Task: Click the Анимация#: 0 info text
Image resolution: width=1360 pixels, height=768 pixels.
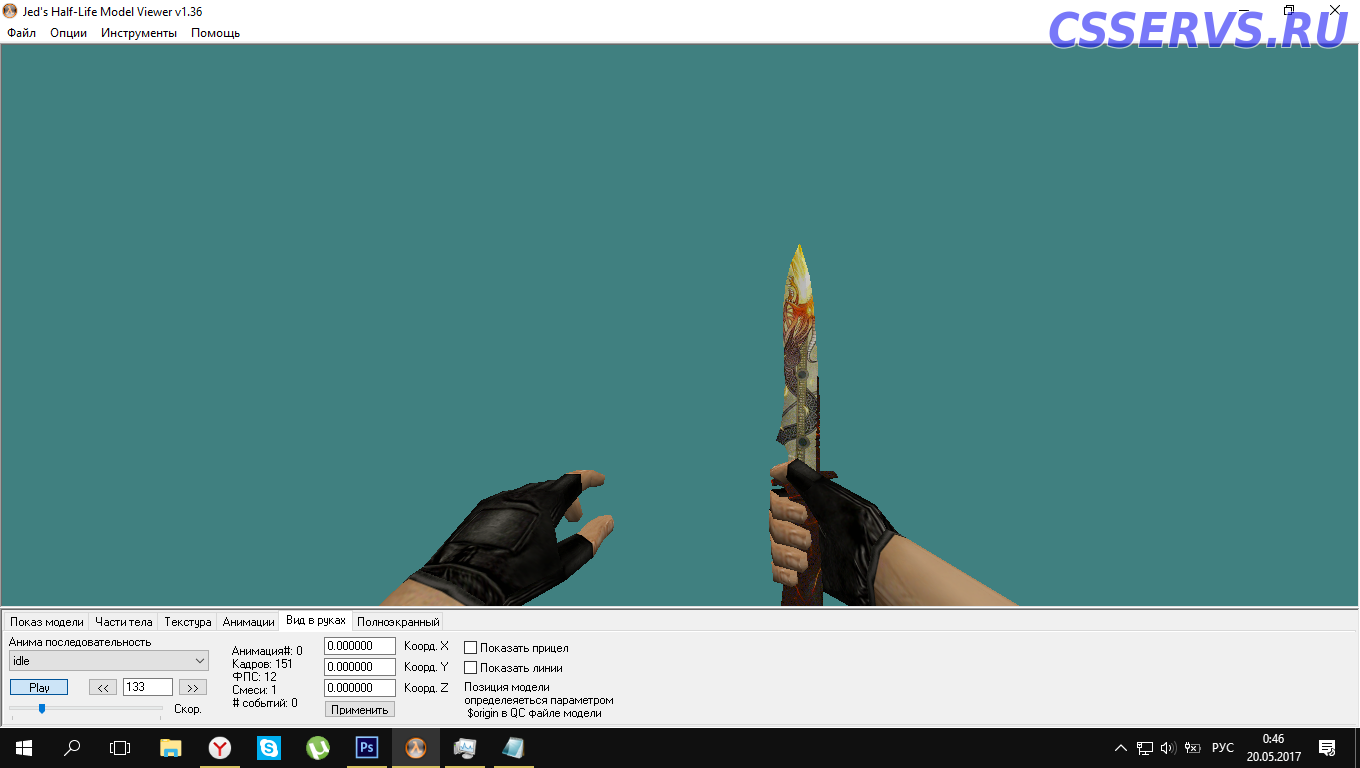Action: coord(267,651)
